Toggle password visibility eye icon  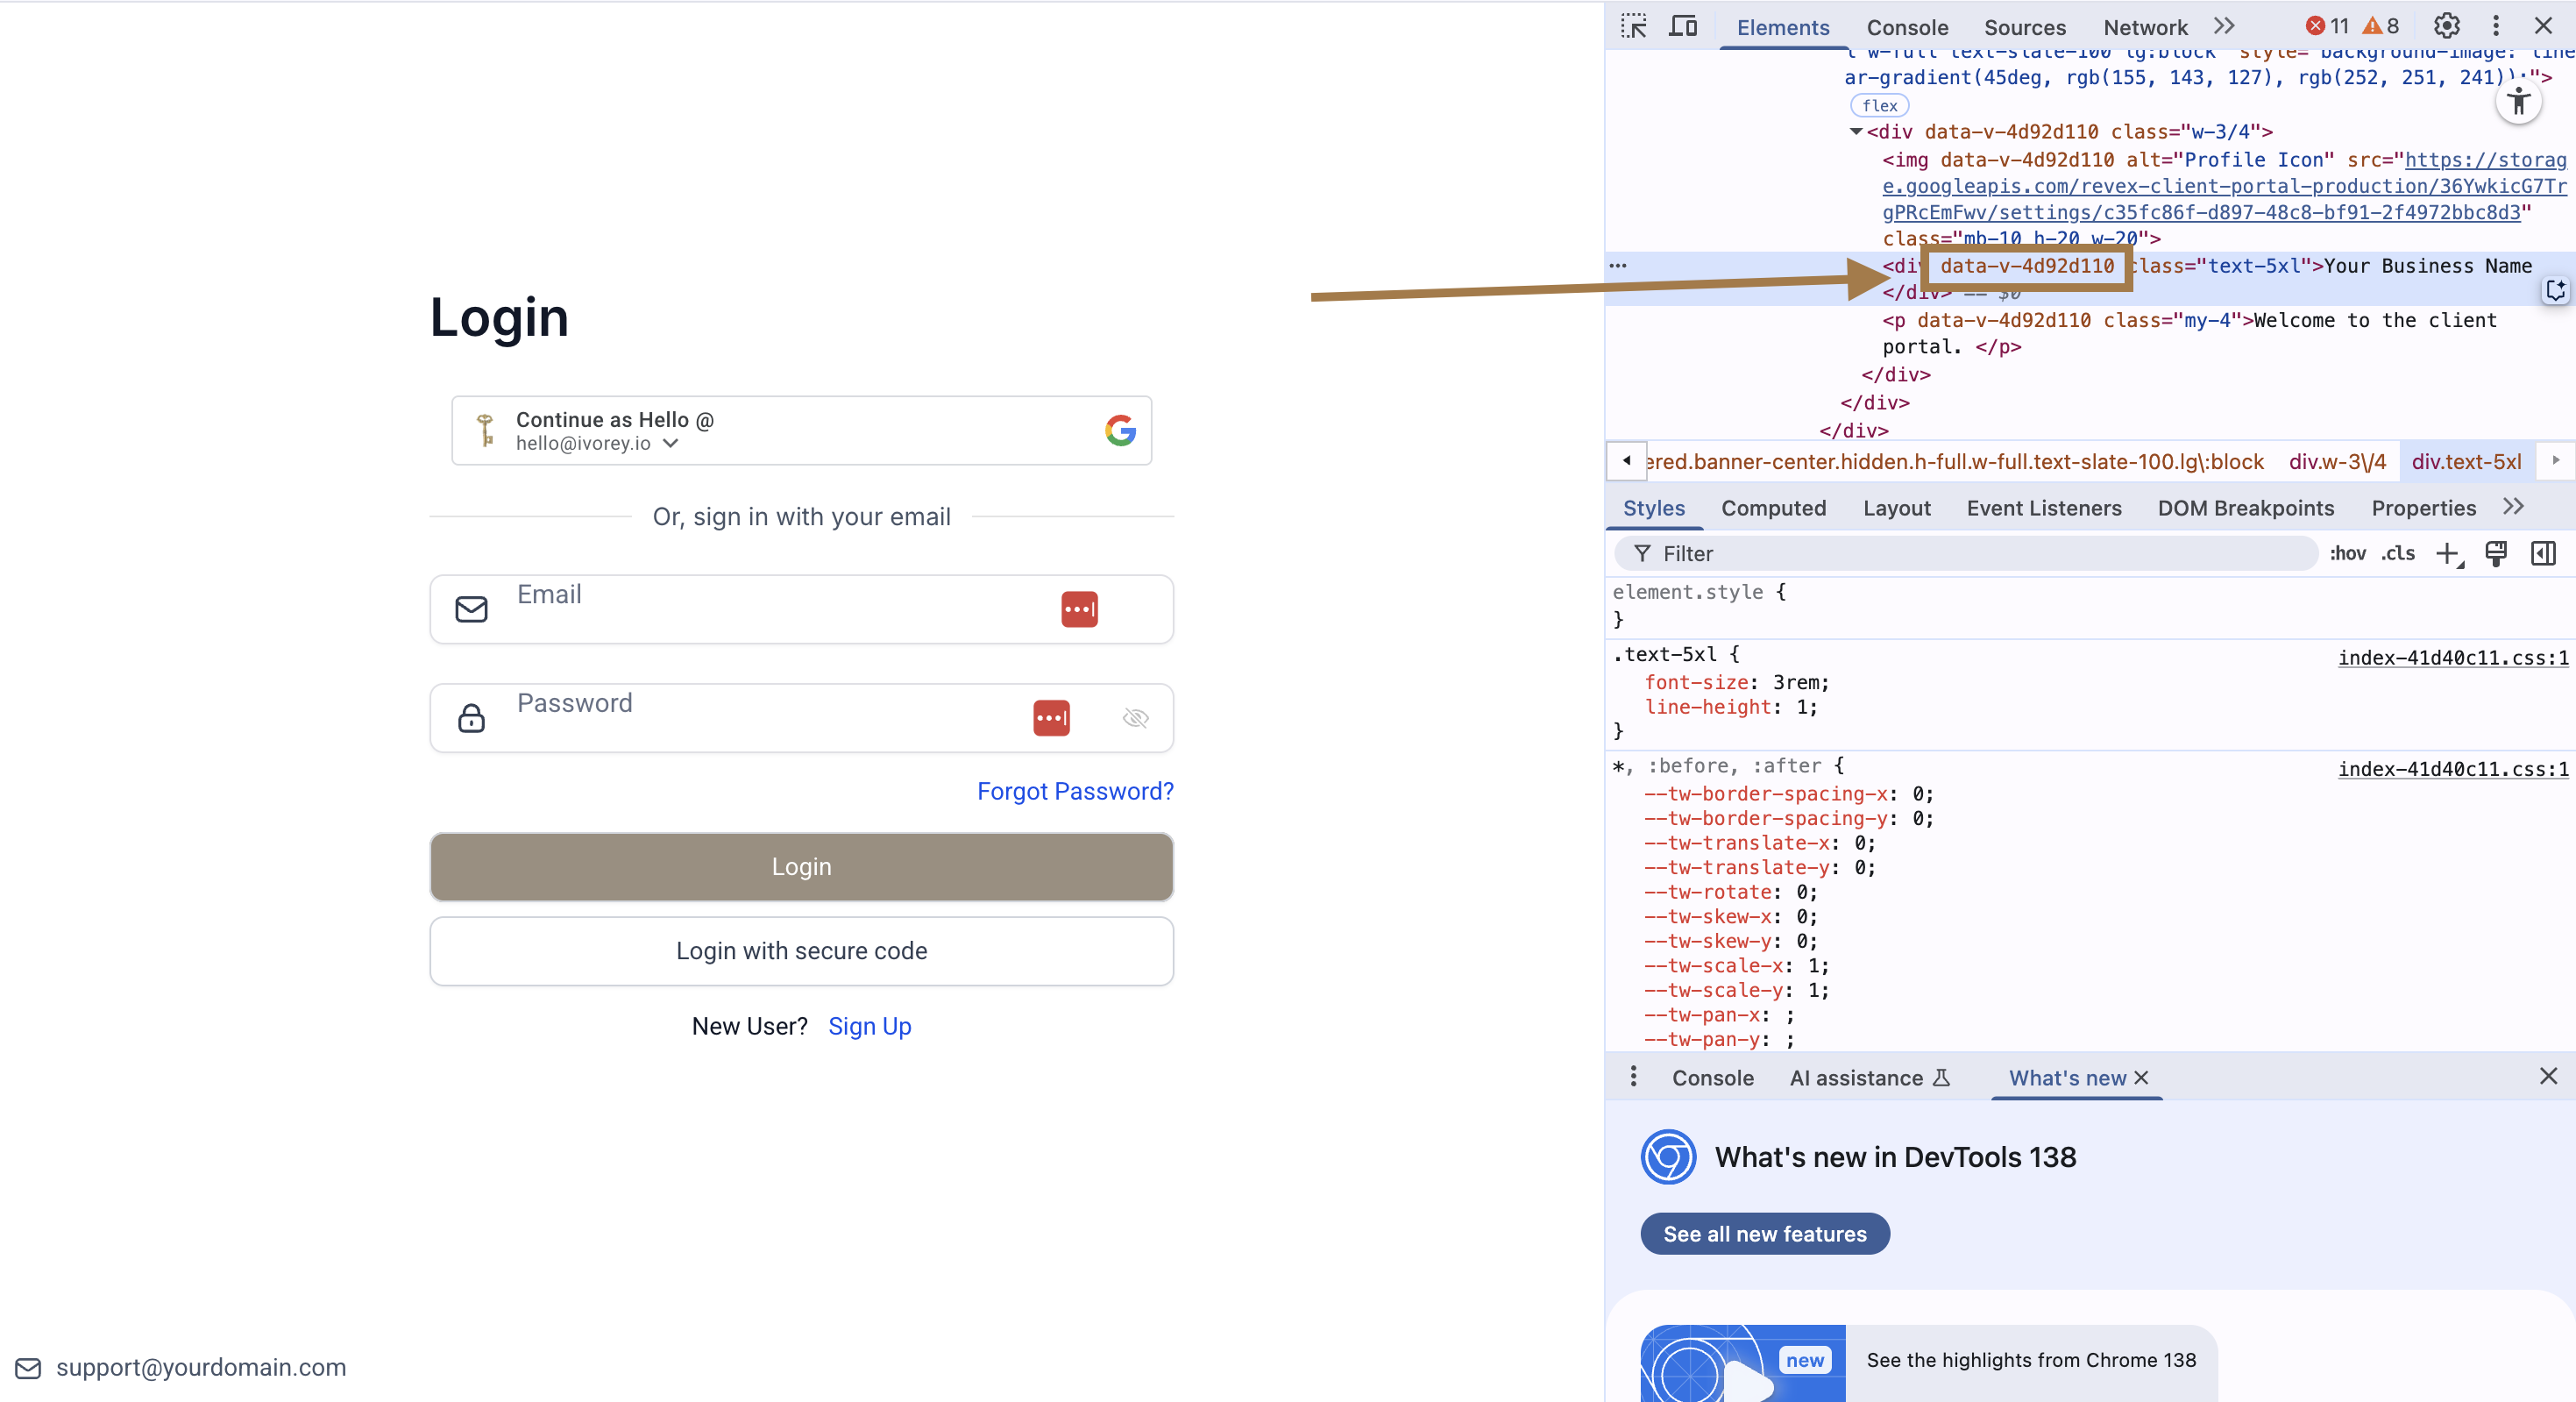[1135, 718]
